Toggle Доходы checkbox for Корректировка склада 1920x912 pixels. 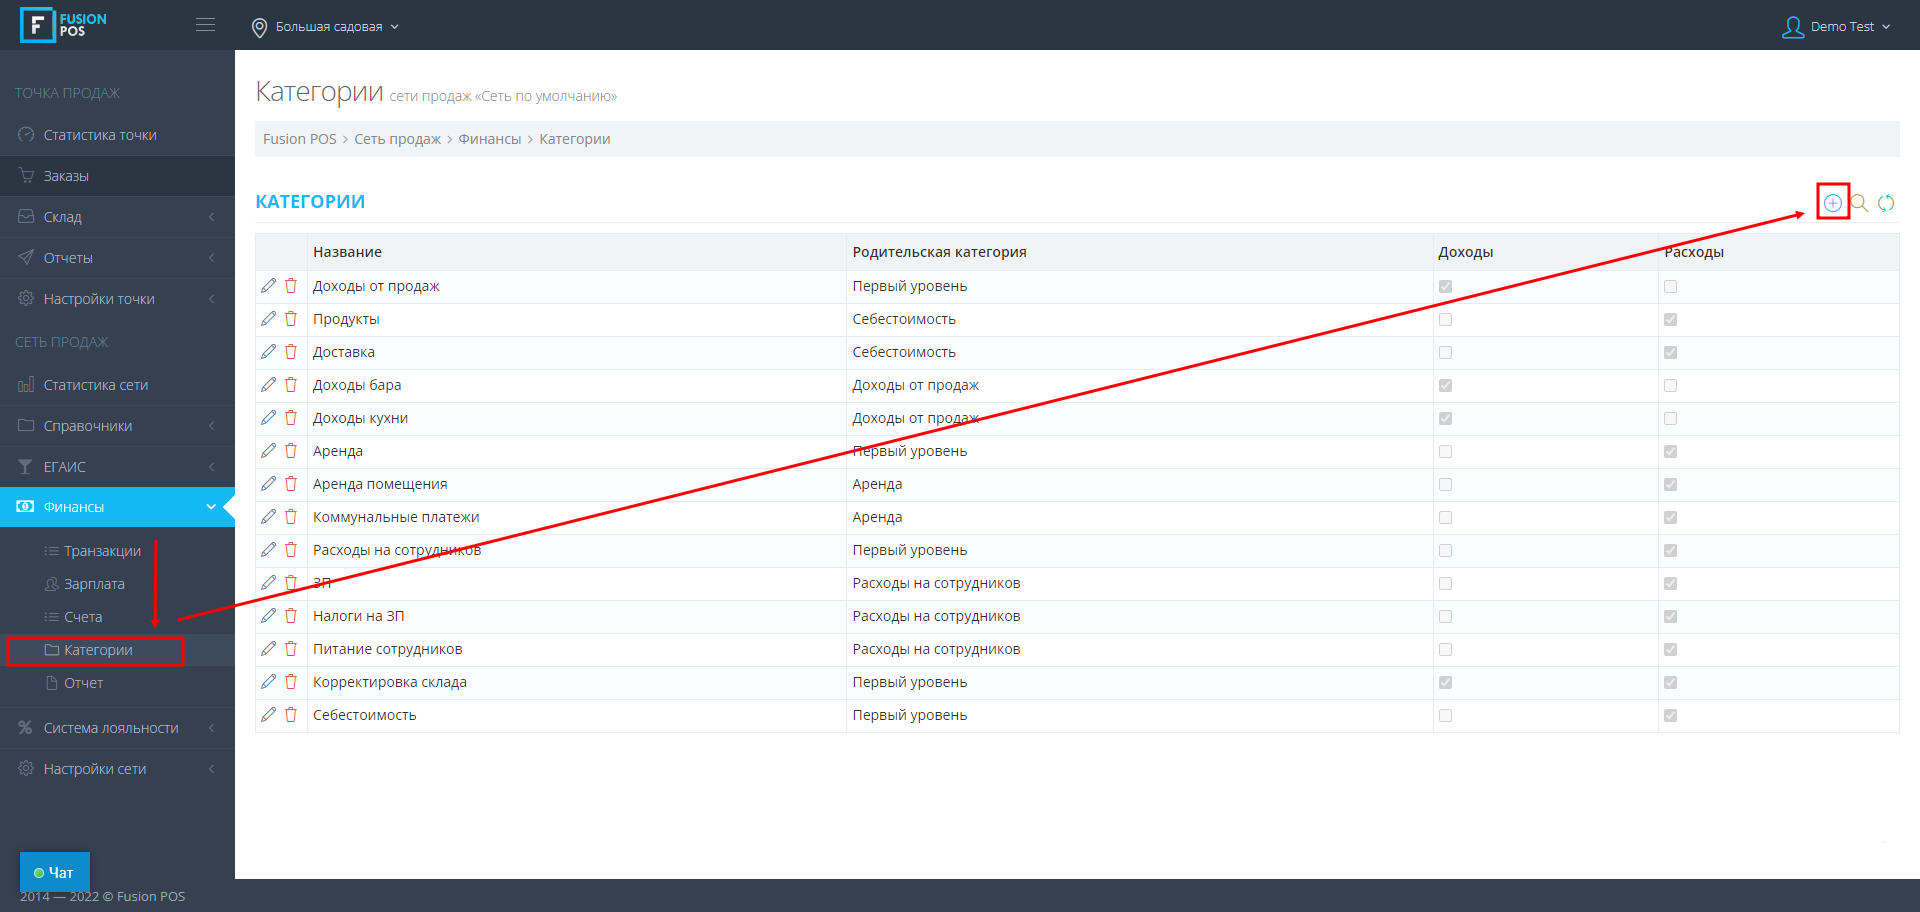coord(1445,683)
